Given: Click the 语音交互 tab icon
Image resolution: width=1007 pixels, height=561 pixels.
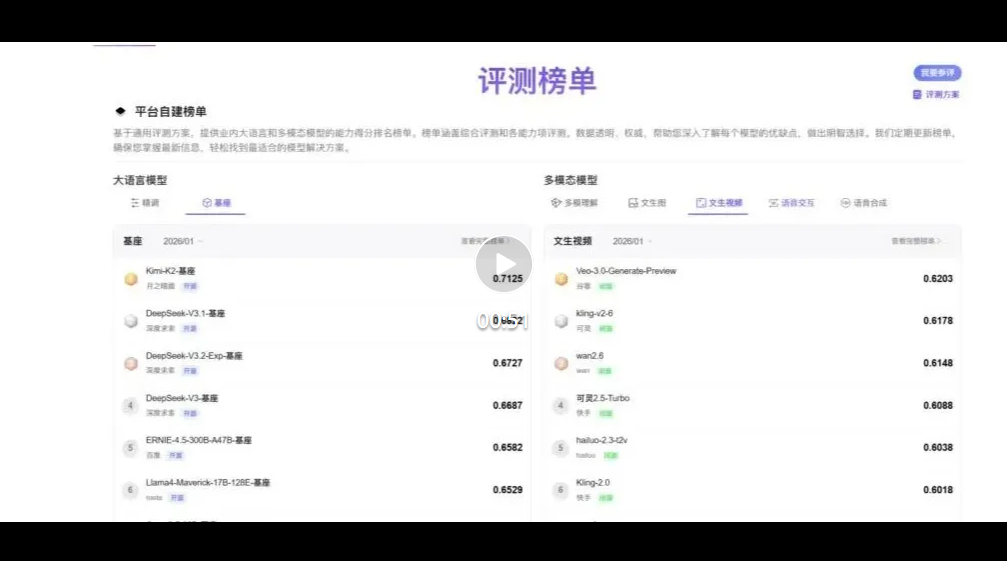Looking at the screenshot, I should pos(773,203).
